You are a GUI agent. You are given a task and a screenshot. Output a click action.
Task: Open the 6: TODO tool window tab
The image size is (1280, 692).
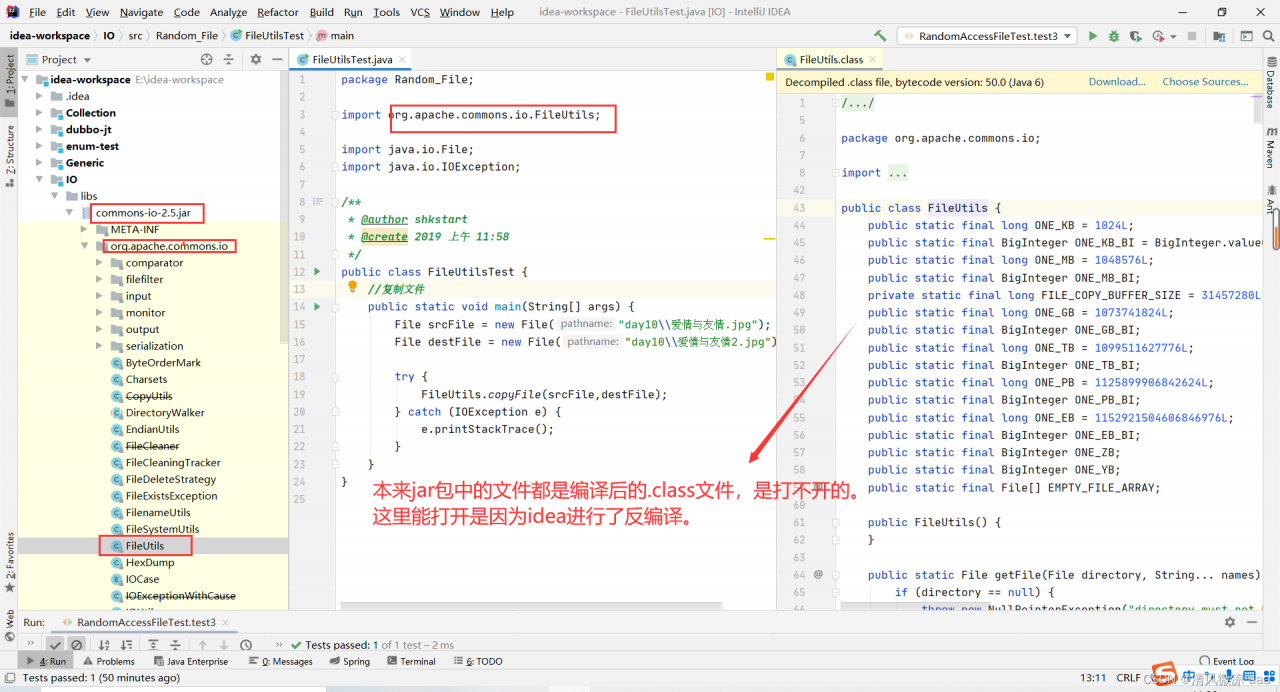tap(479, 661)
